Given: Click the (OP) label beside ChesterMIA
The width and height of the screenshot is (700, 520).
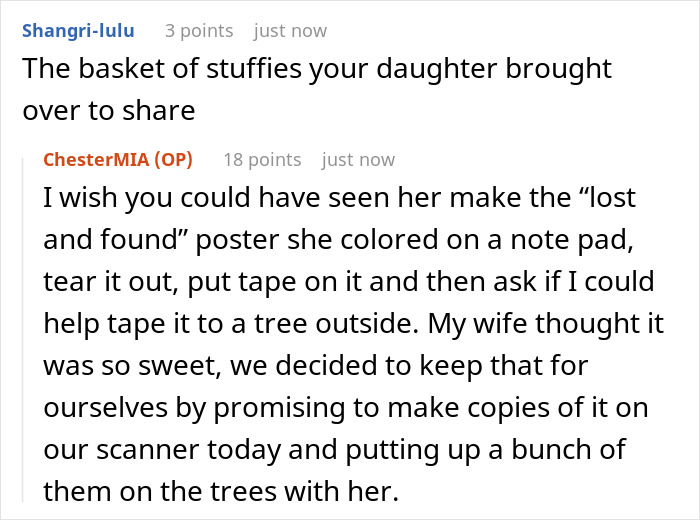Looking at the screenshot, I should pos(175,160).
